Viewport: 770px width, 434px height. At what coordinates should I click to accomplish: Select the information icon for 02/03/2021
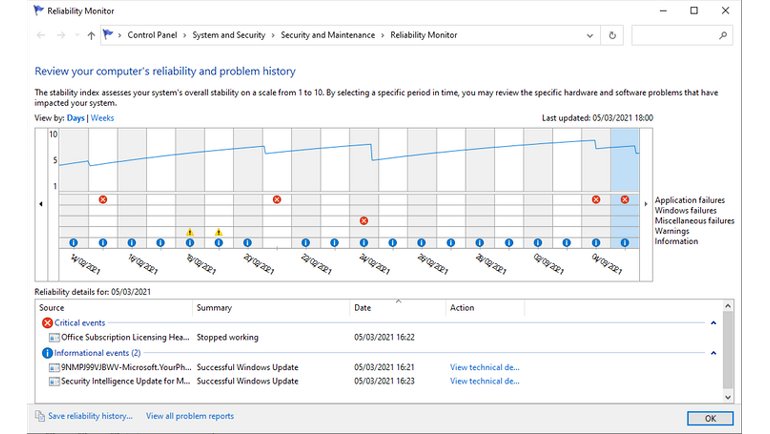pos(538,243)
